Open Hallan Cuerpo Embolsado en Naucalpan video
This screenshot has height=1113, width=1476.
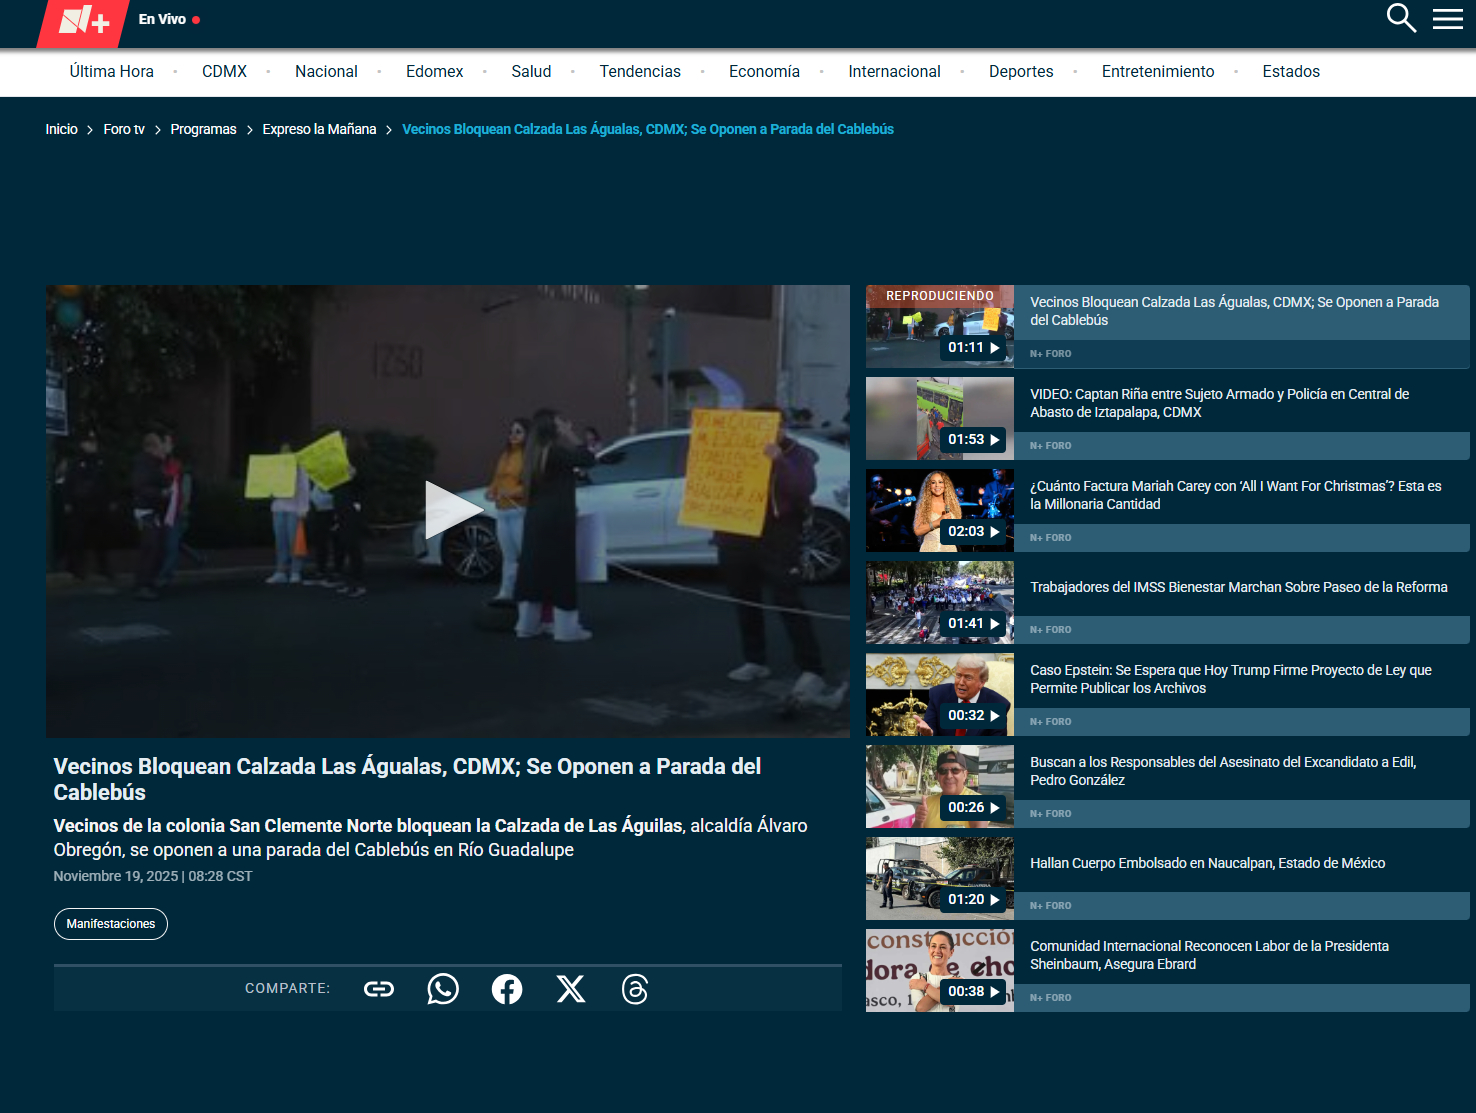click(x=1207, y=863)
